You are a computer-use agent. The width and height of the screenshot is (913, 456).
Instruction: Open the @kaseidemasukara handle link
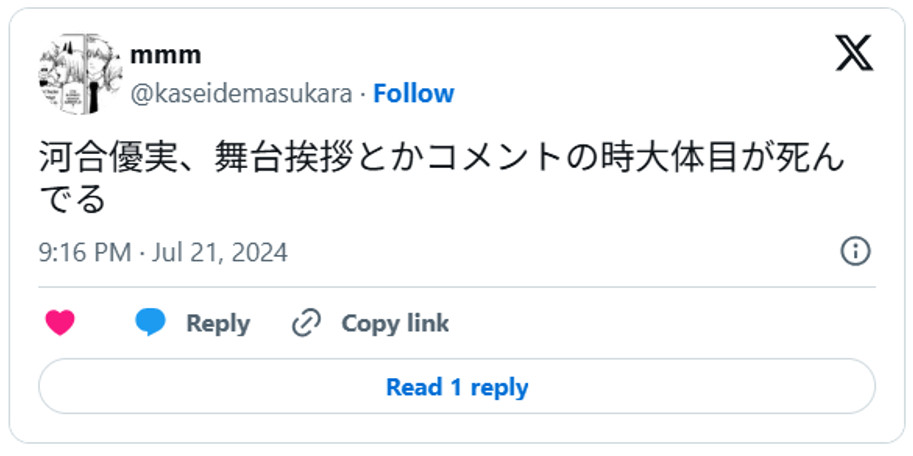pyautogui.click(x=241, y=94)
